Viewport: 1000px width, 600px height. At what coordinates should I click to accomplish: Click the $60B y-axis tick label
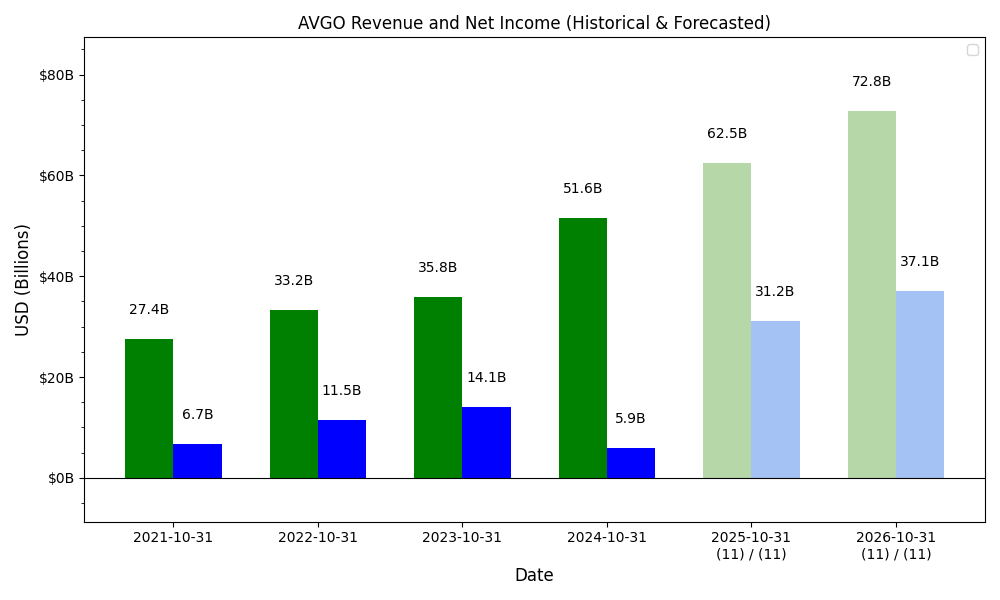[x=57, y=176]
